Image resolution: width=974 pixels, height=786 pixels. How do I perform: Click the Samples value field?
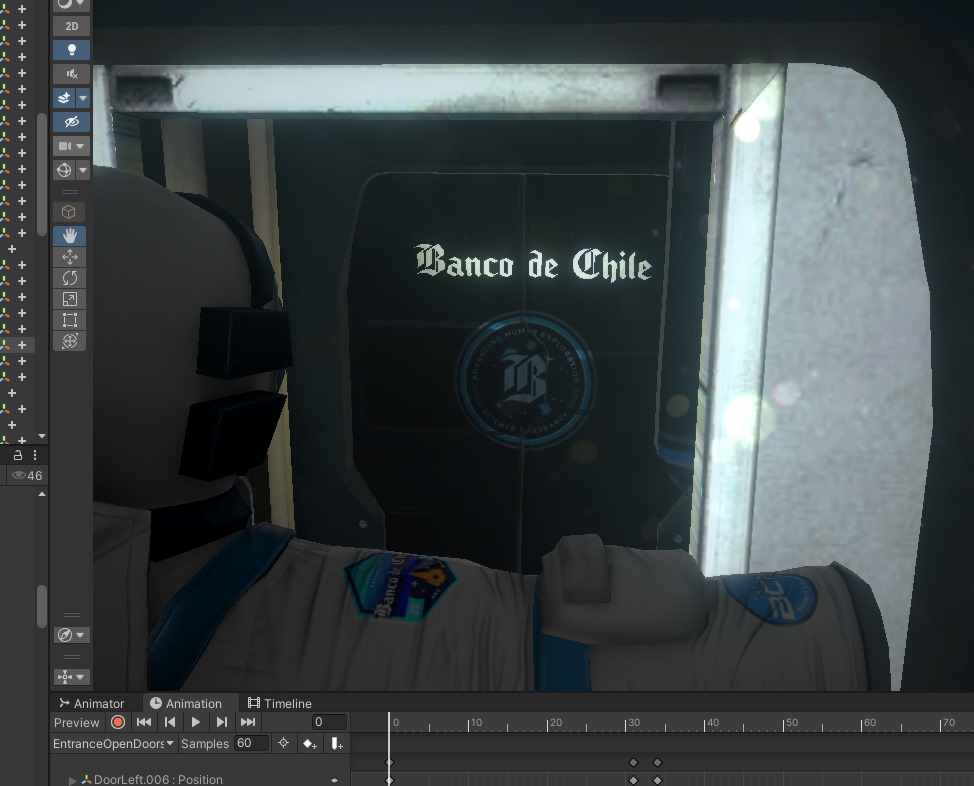pyautogui.click(x=251, y=743)
